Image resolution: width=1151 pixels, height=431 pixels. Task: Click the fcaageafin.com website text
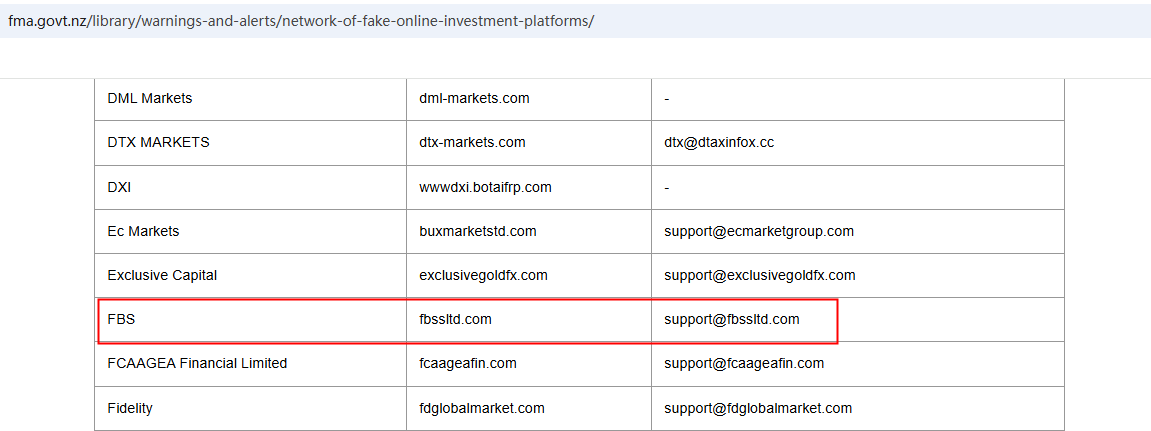pos(468,363)
